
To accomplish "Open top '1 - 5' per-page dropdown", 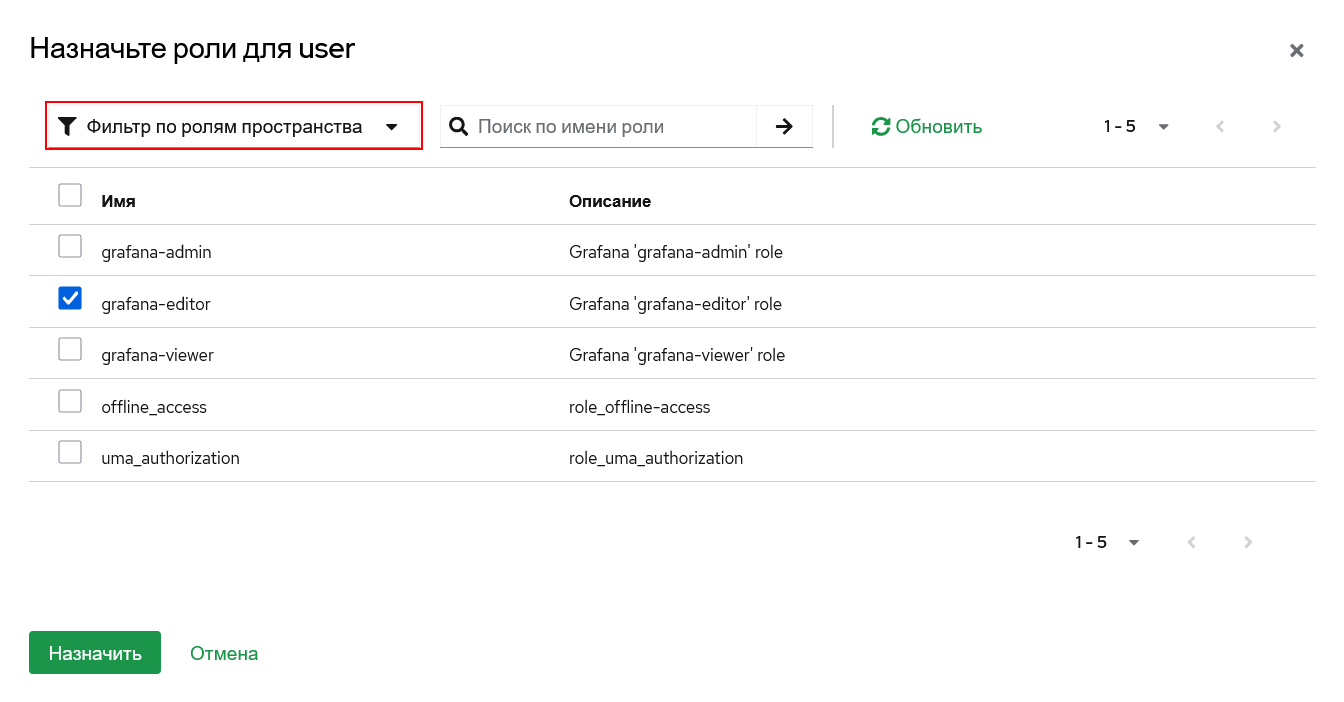I will pos(1137,127).
